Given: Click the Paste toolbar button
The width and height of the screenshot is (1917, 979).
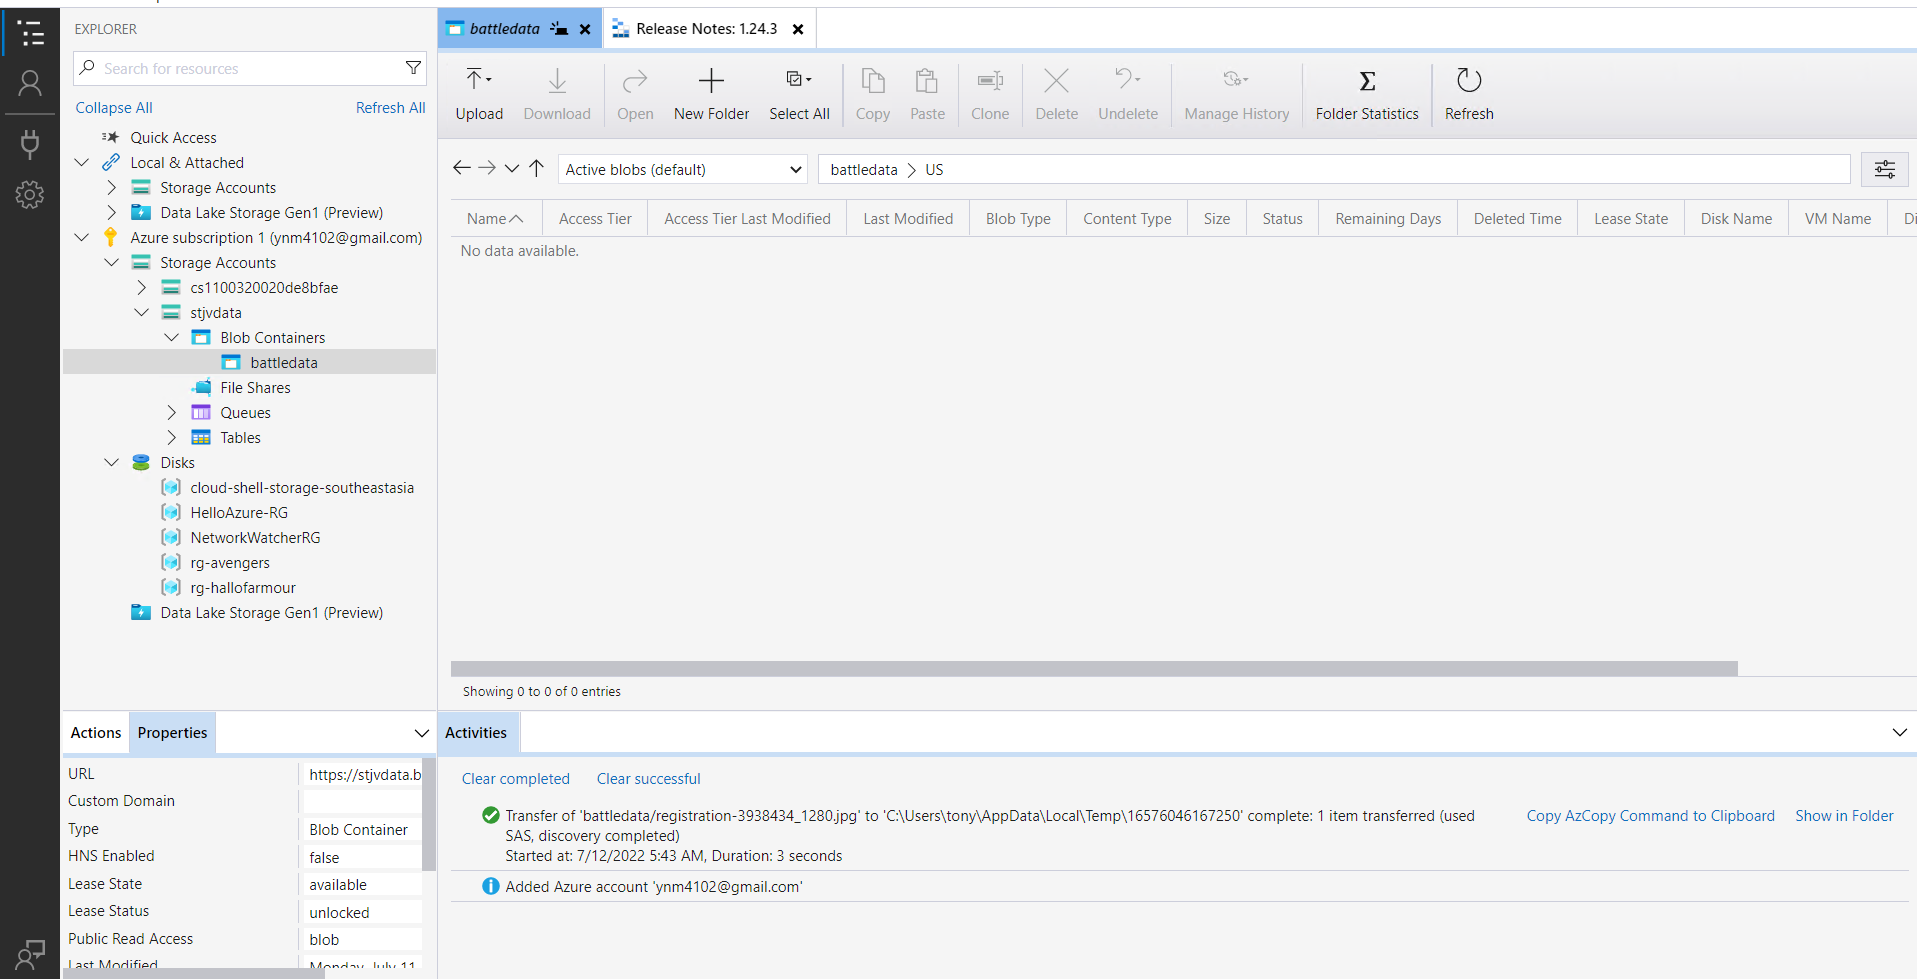Looking at the screenshot, I should click(927, 95).
